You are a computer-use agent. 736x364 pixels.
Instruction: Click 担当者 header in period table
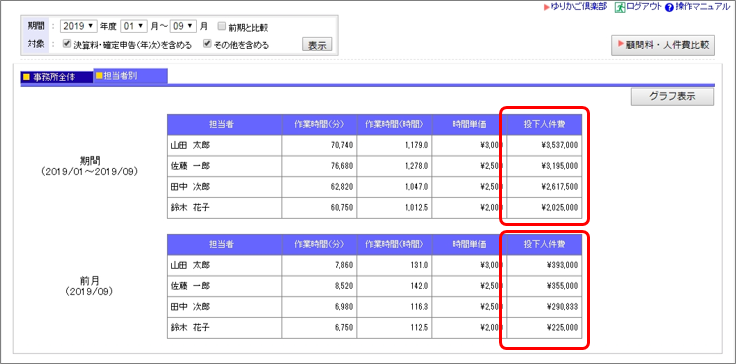tap(224, 125)
